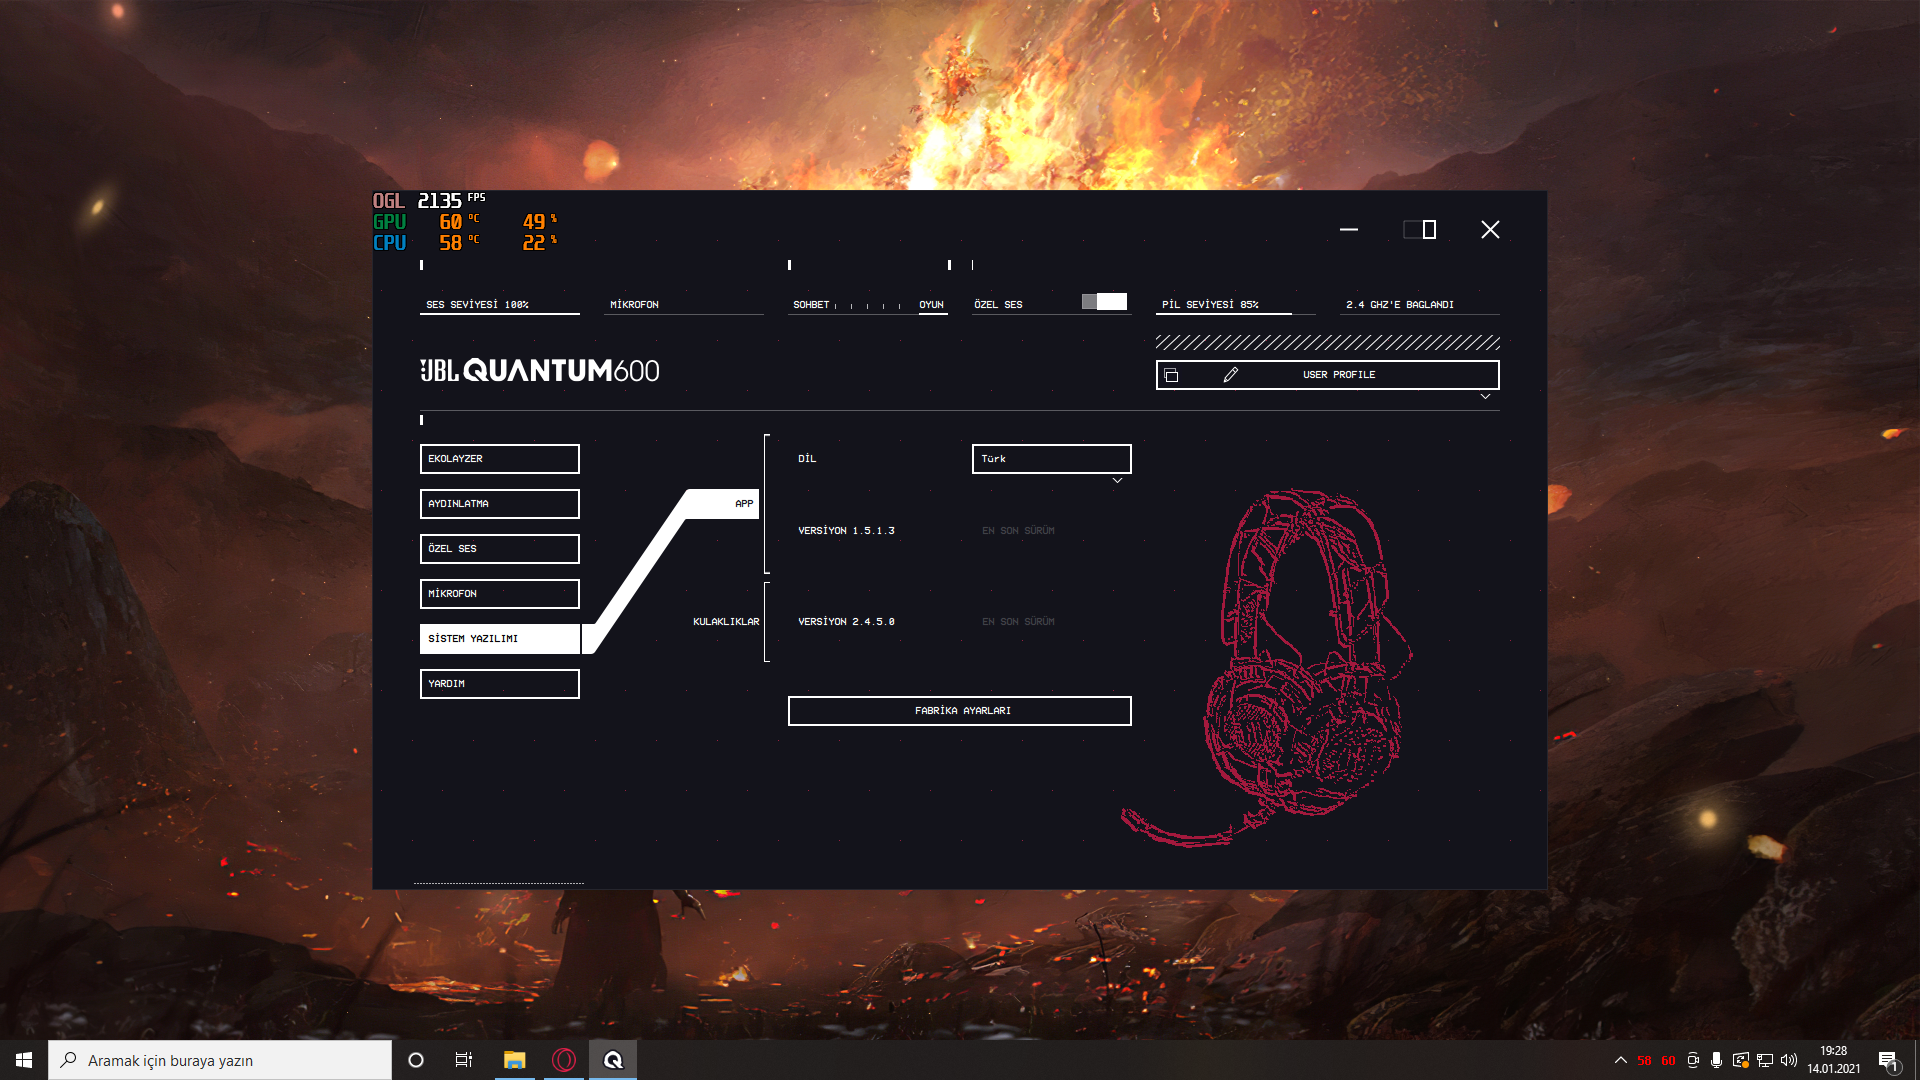Click the taskbar search box

(220, 1060)
